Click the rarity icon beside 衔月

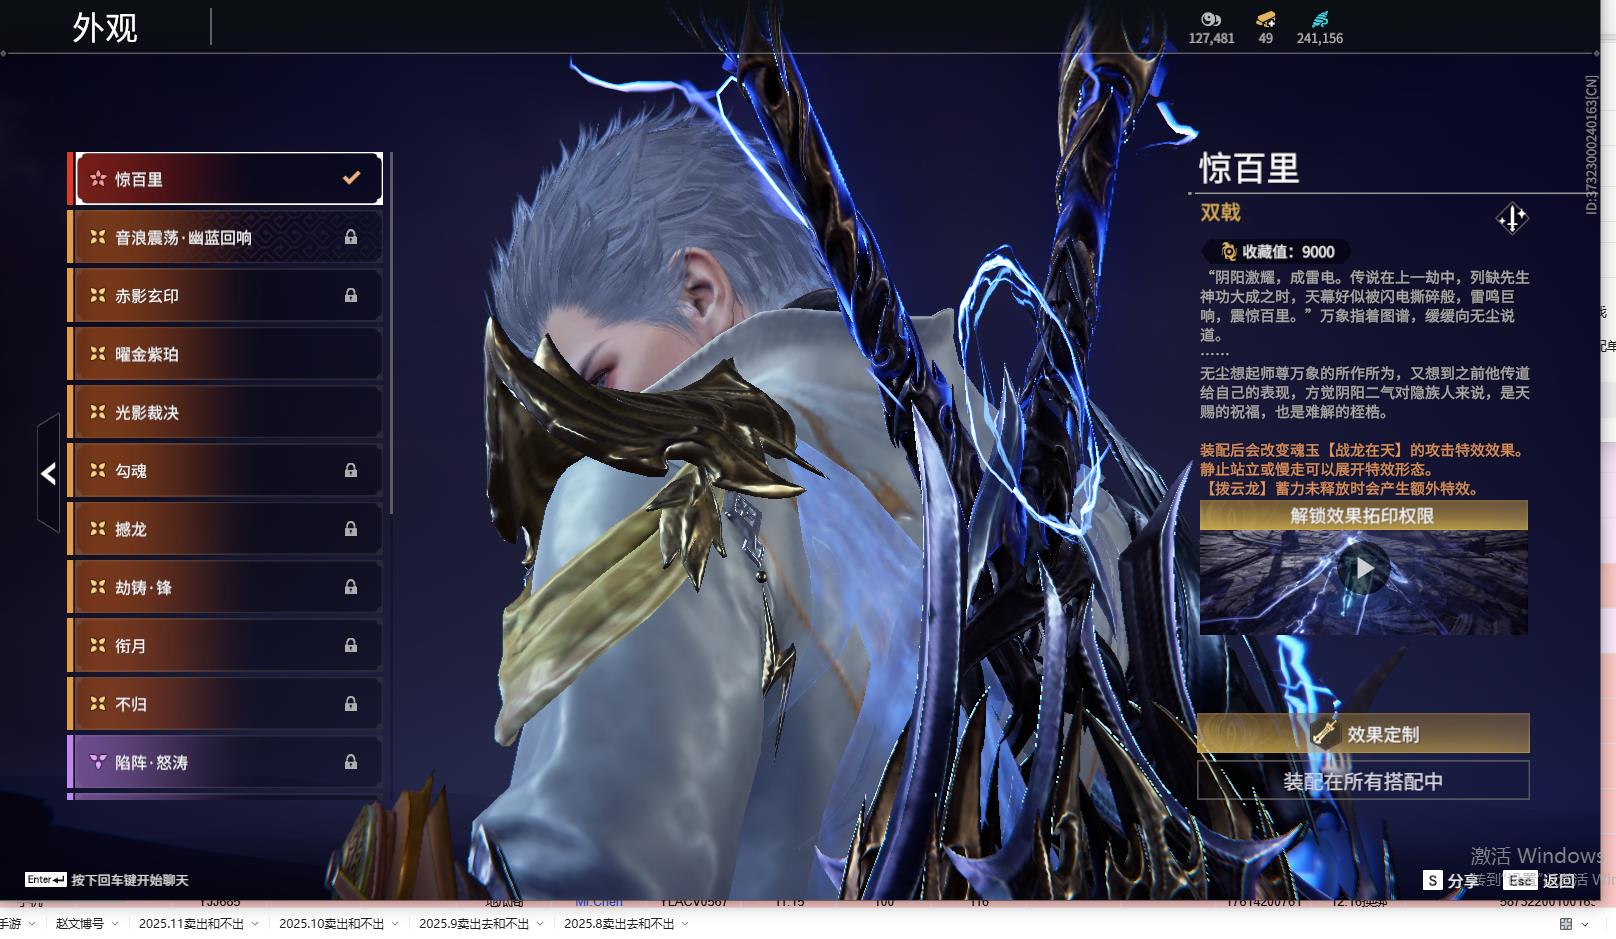98,646
